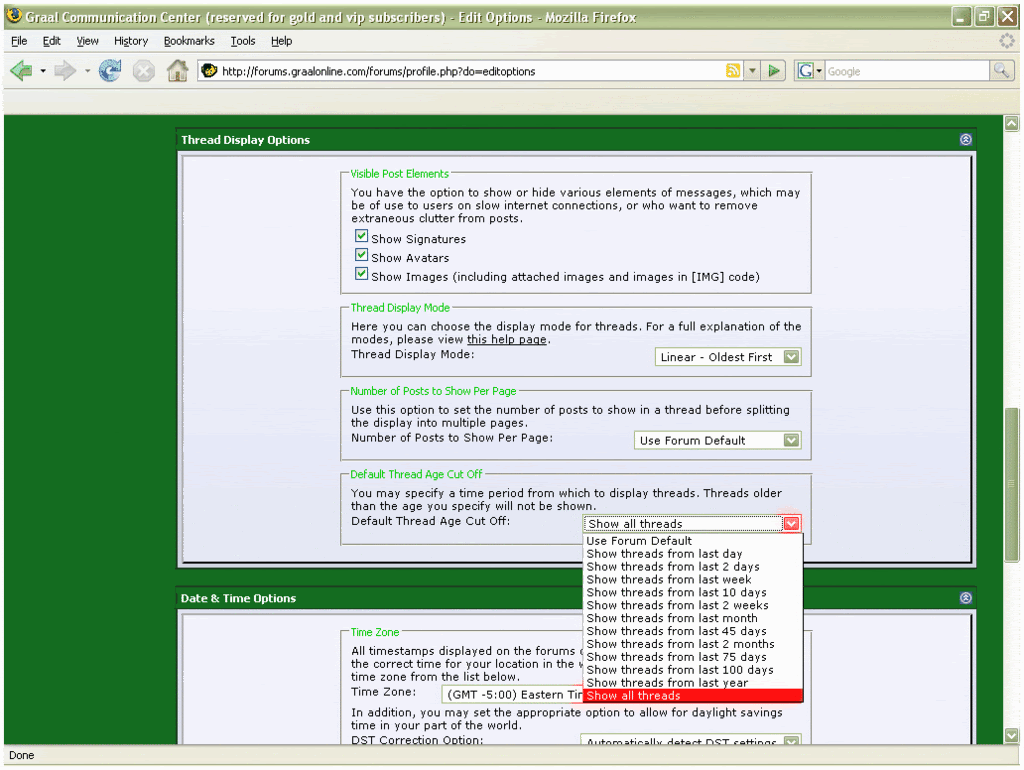Click the 'Done' status bar text
The image size is (1024, 770).
click(22, 756)
